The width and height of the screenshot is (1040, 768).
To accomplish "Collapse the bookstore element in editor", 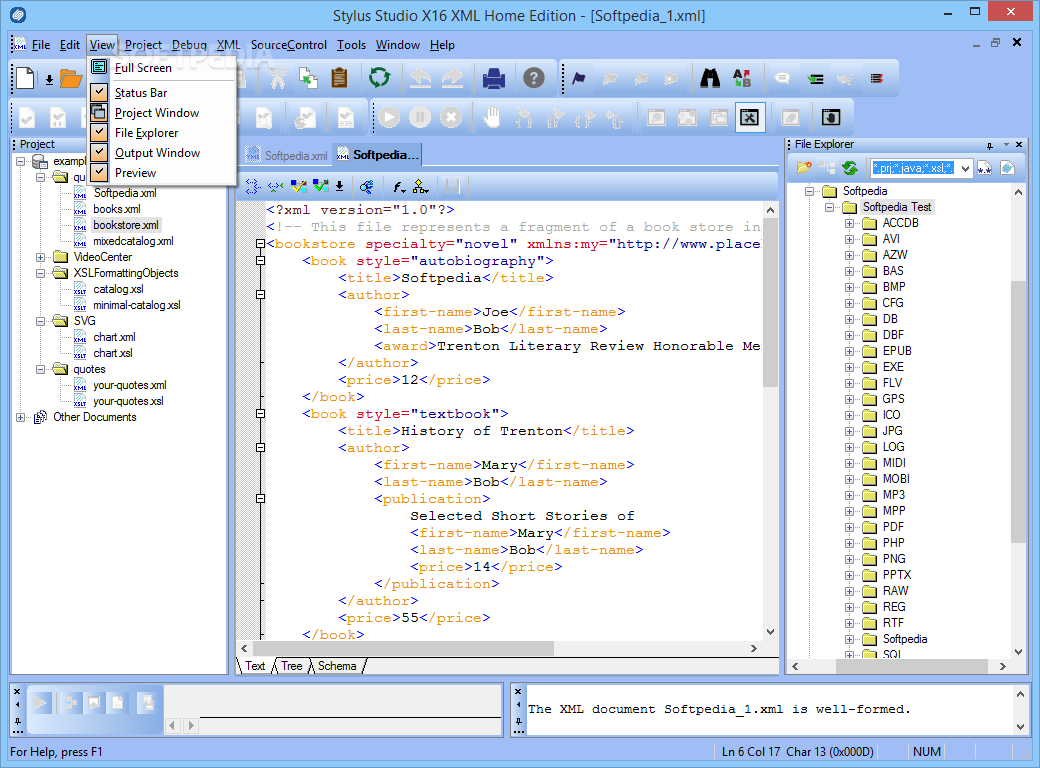I will tap(261, 244).
